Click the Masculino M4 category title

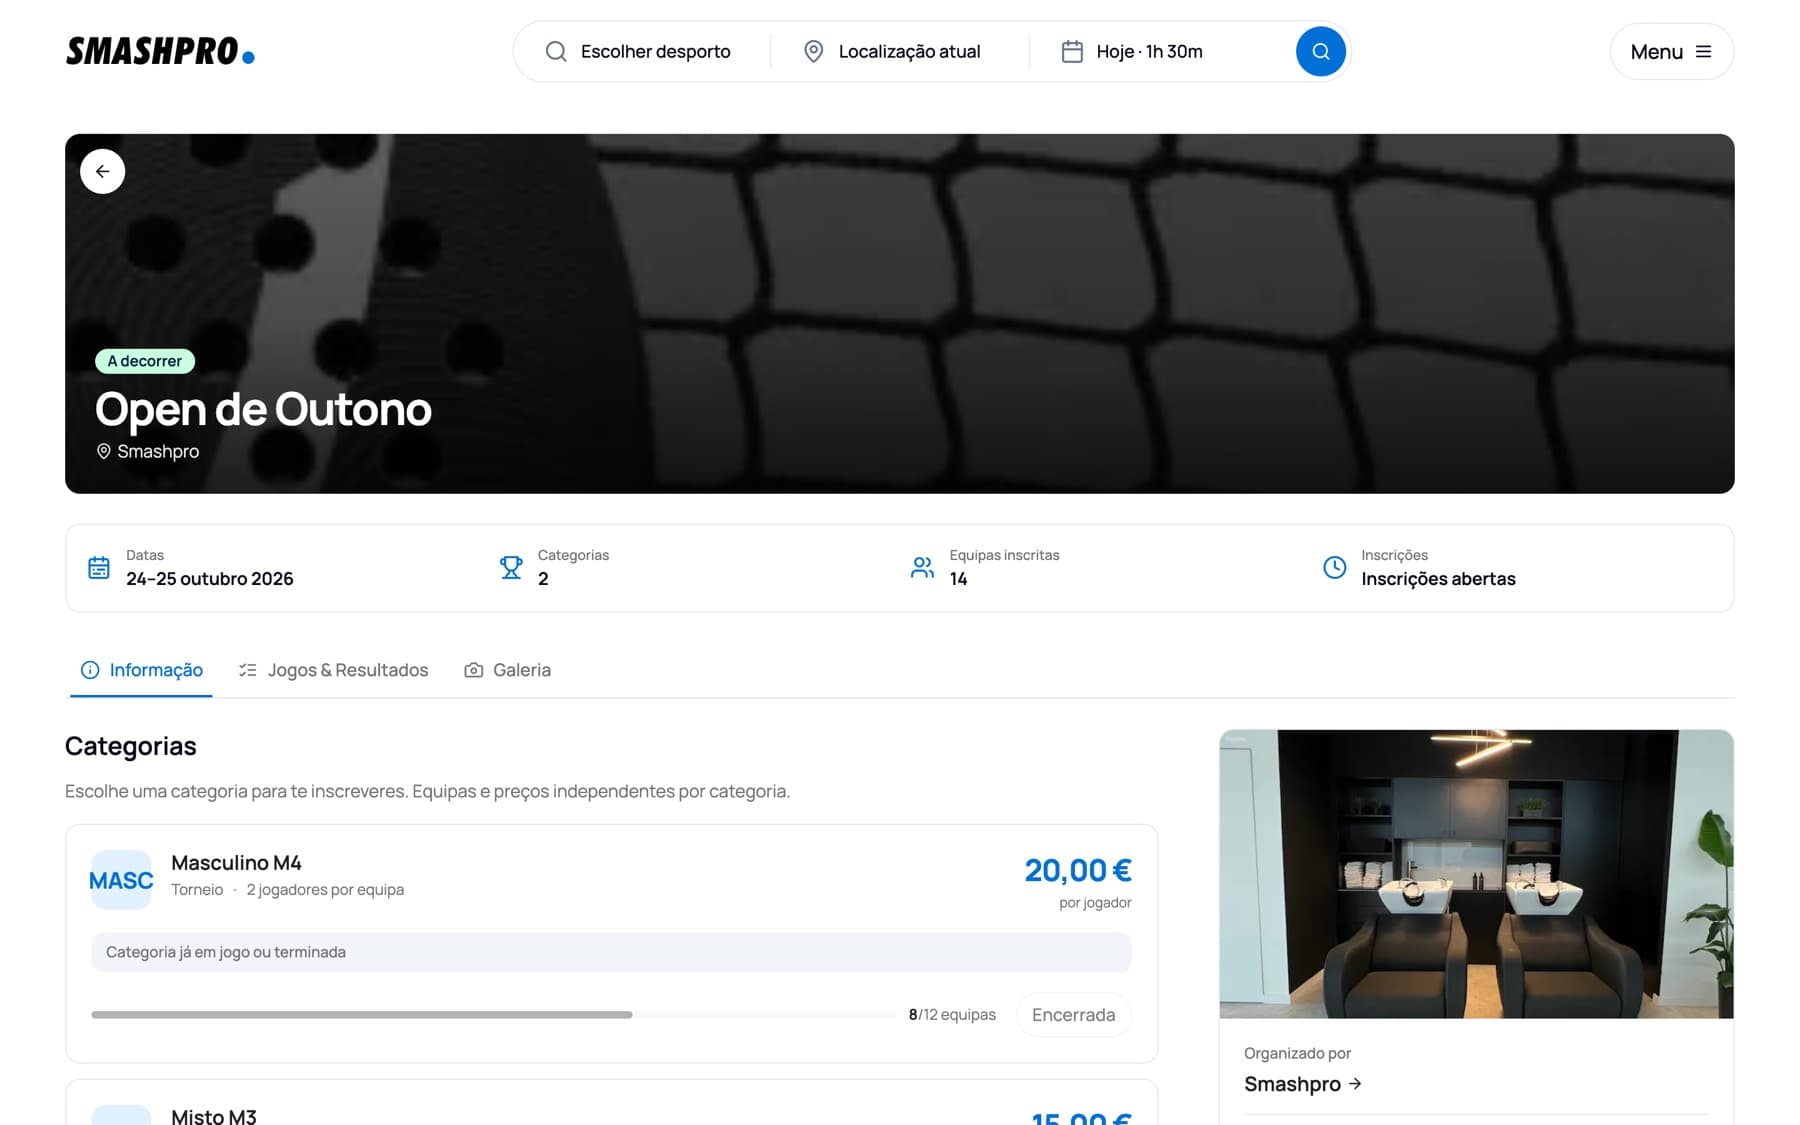point(236,862)
